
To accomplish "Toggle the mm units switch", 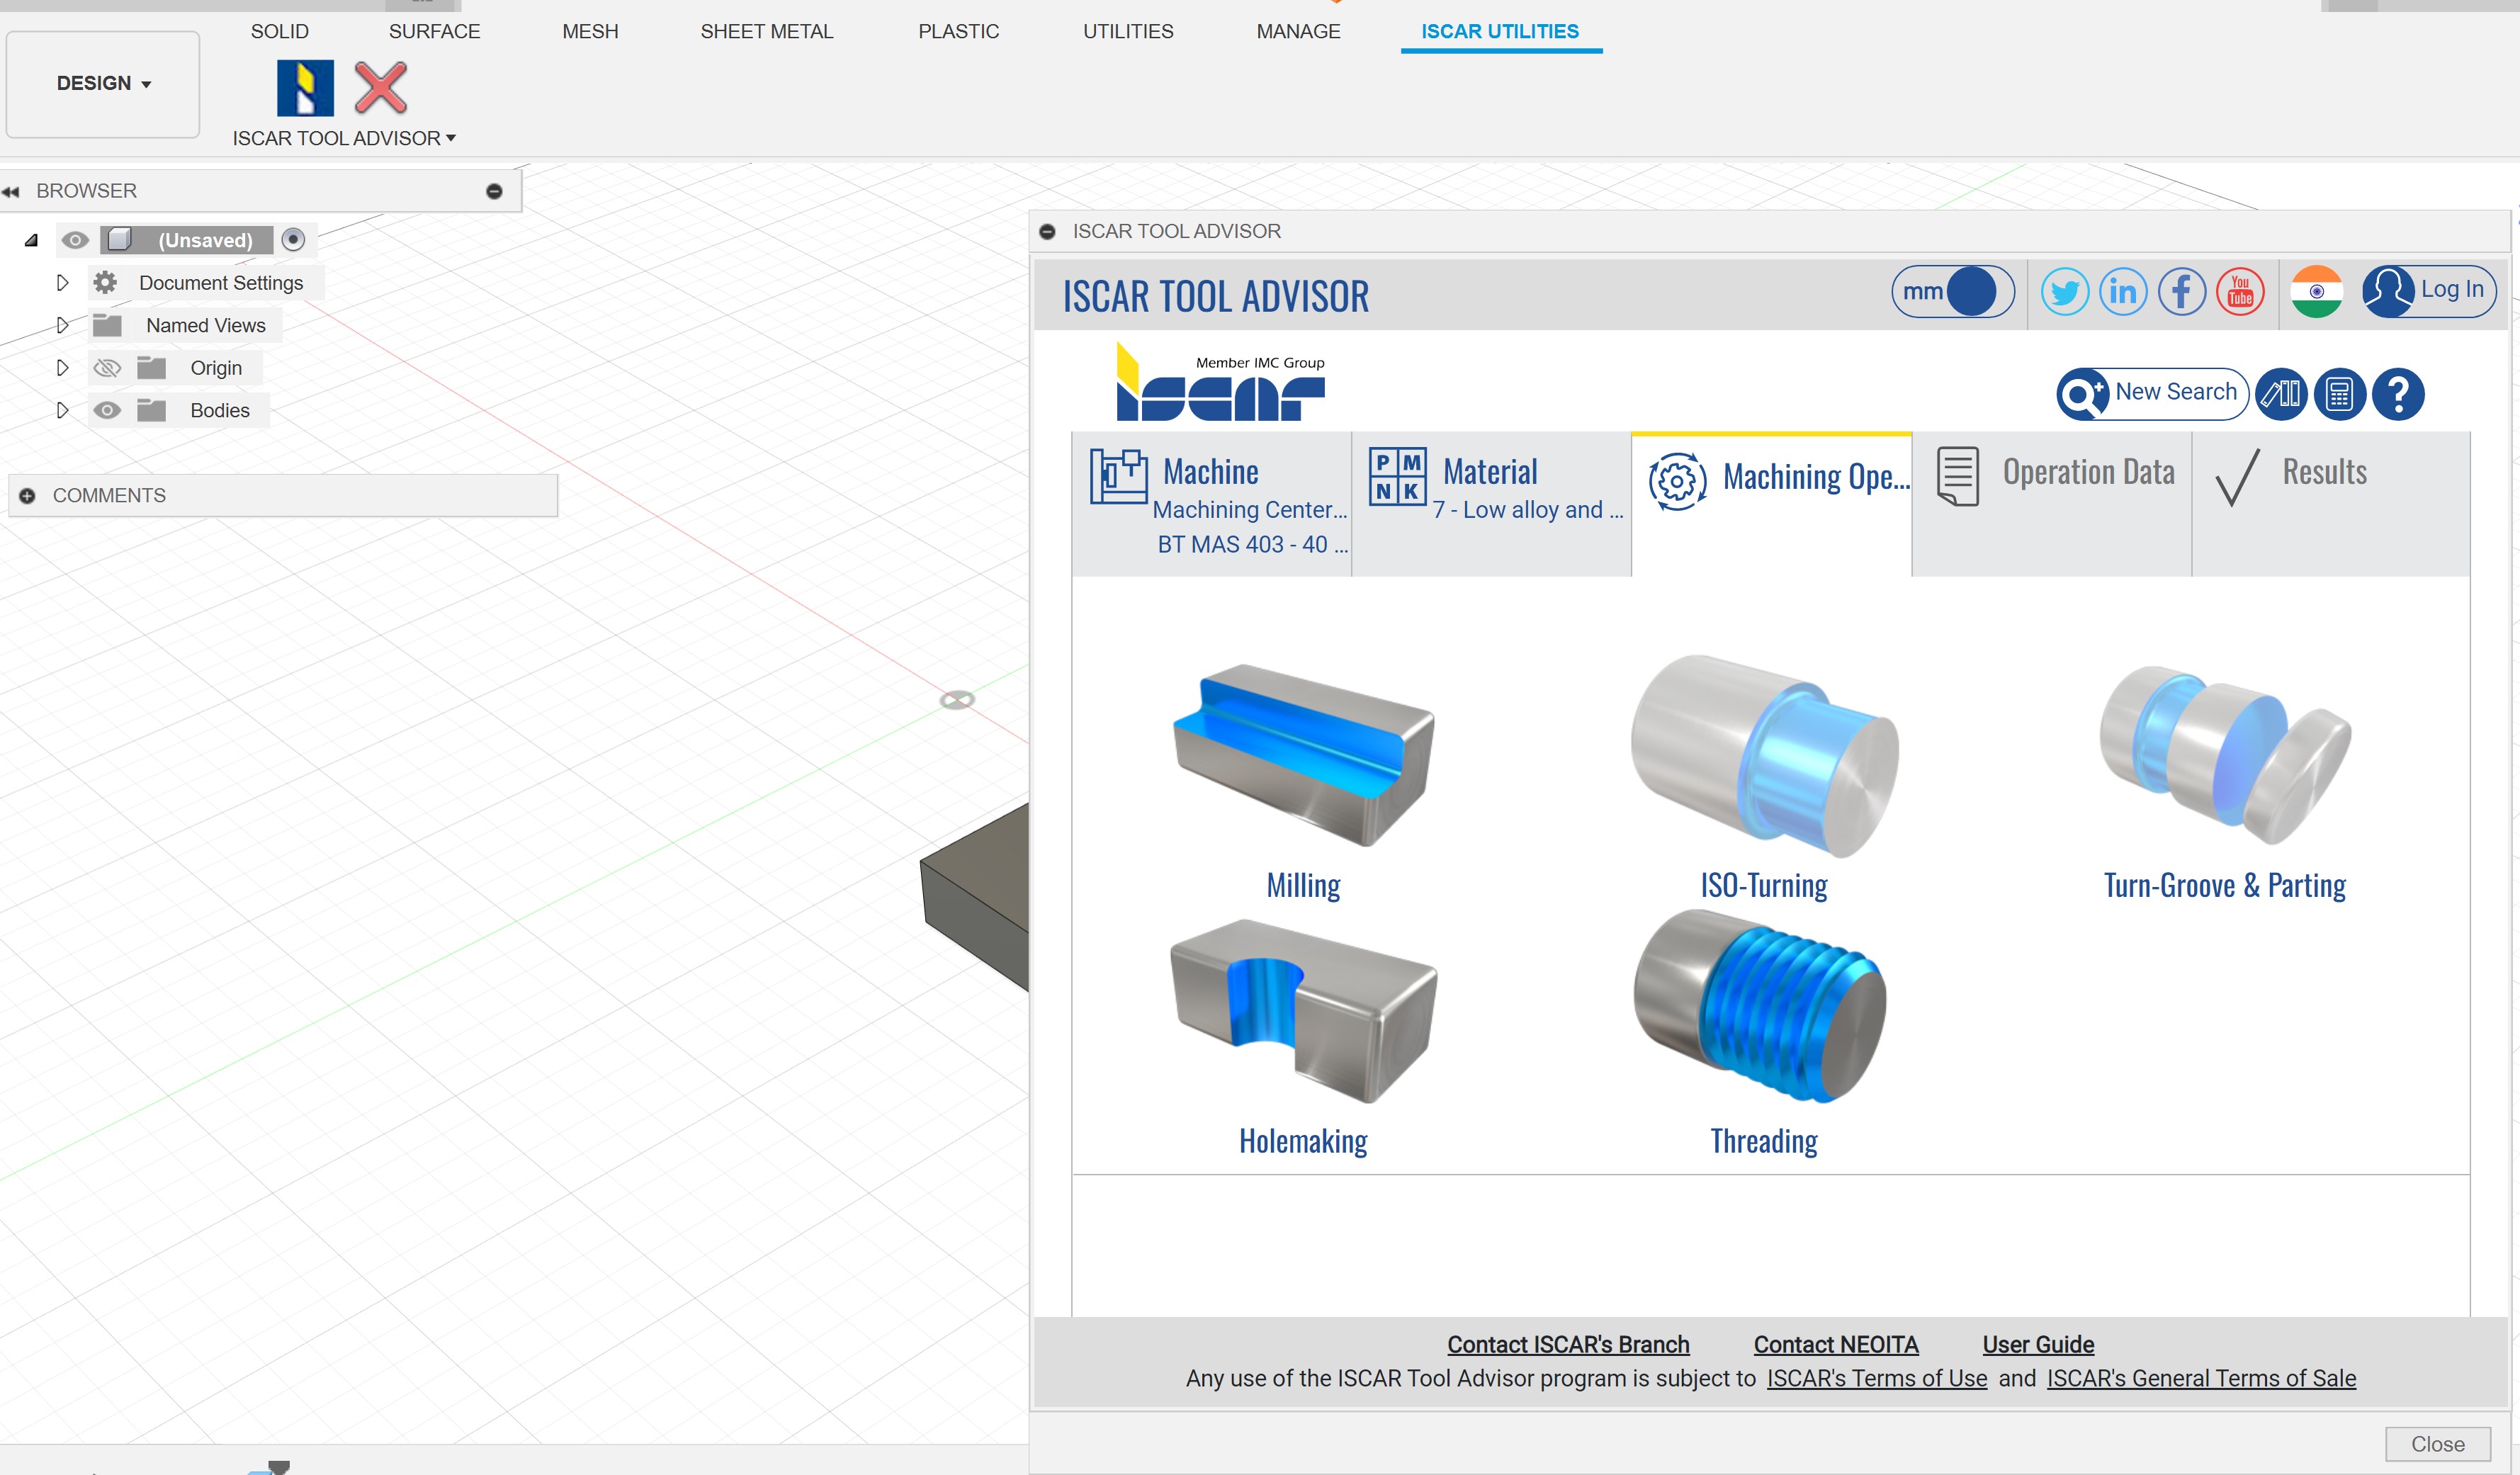I will [x=1952, y=292].
